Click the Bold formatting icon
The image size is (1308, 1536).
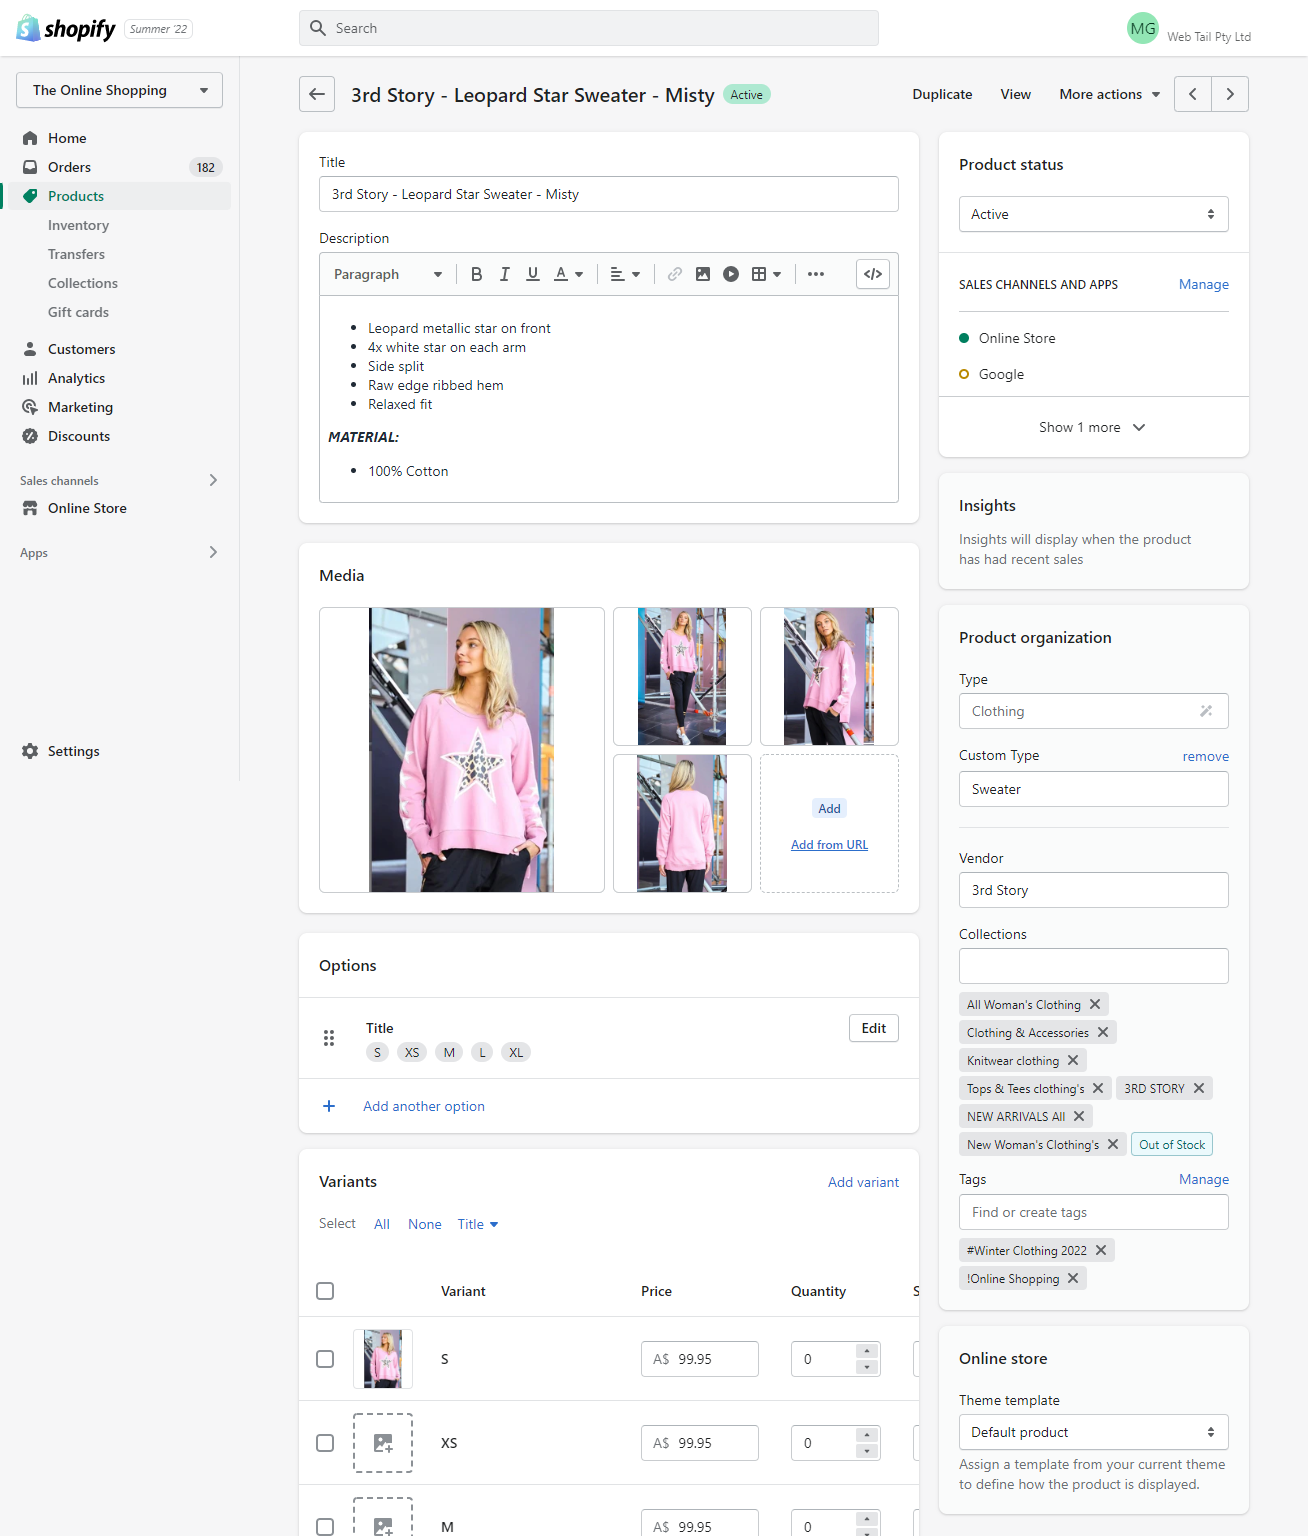(477, 274)
